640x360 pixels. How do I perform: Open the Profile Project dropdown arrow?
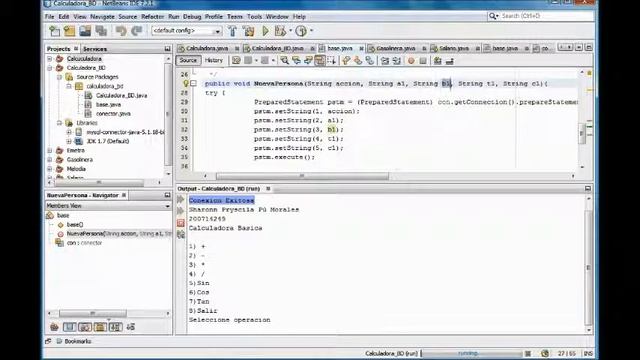(311, 31)
